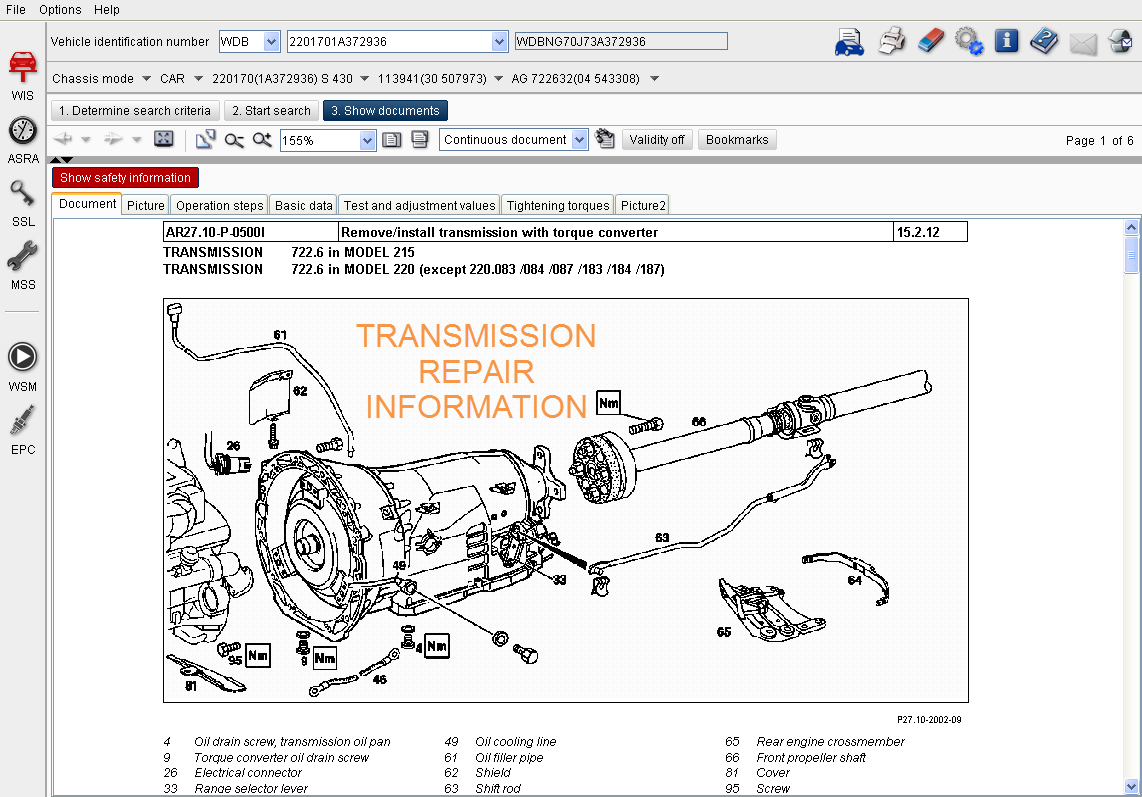
Task: Open the help book icon
Action: tap(1044, 41)
